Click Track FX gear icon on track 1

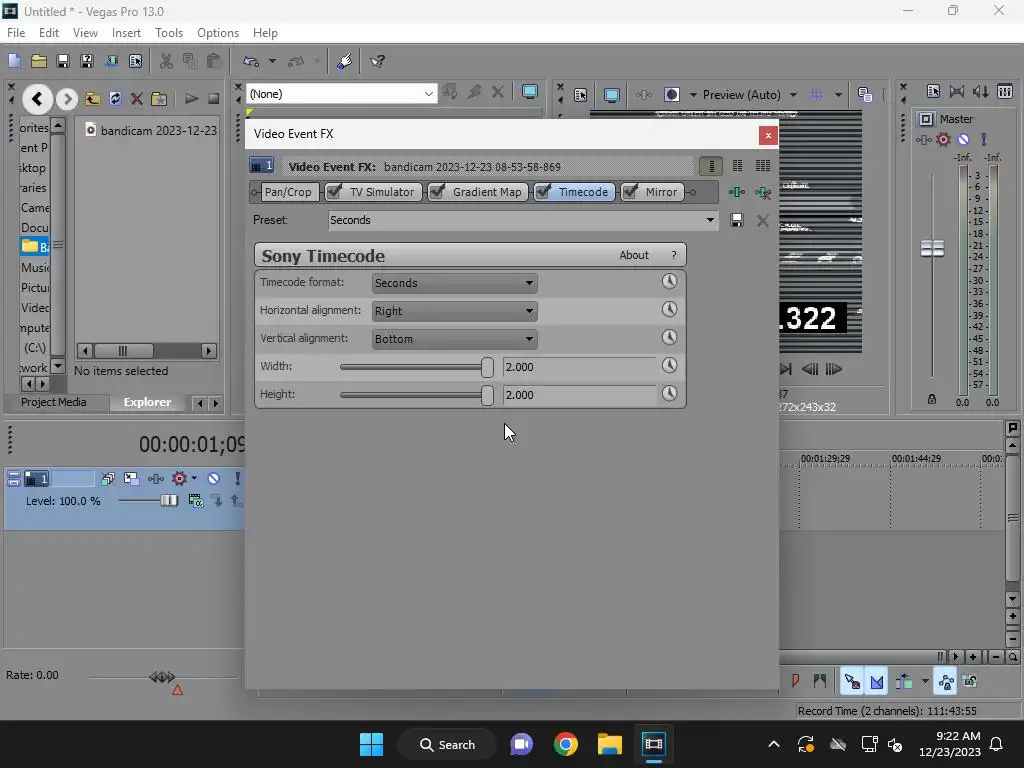coord(179,479)
